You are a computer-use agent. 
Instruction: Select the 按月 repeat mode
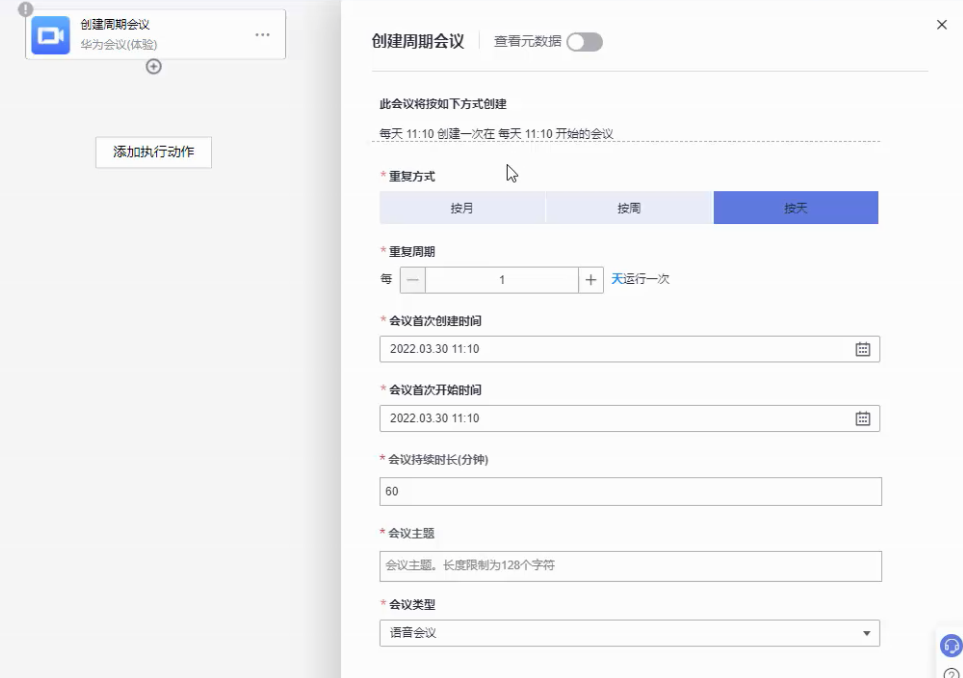click(x=462, y=208)
